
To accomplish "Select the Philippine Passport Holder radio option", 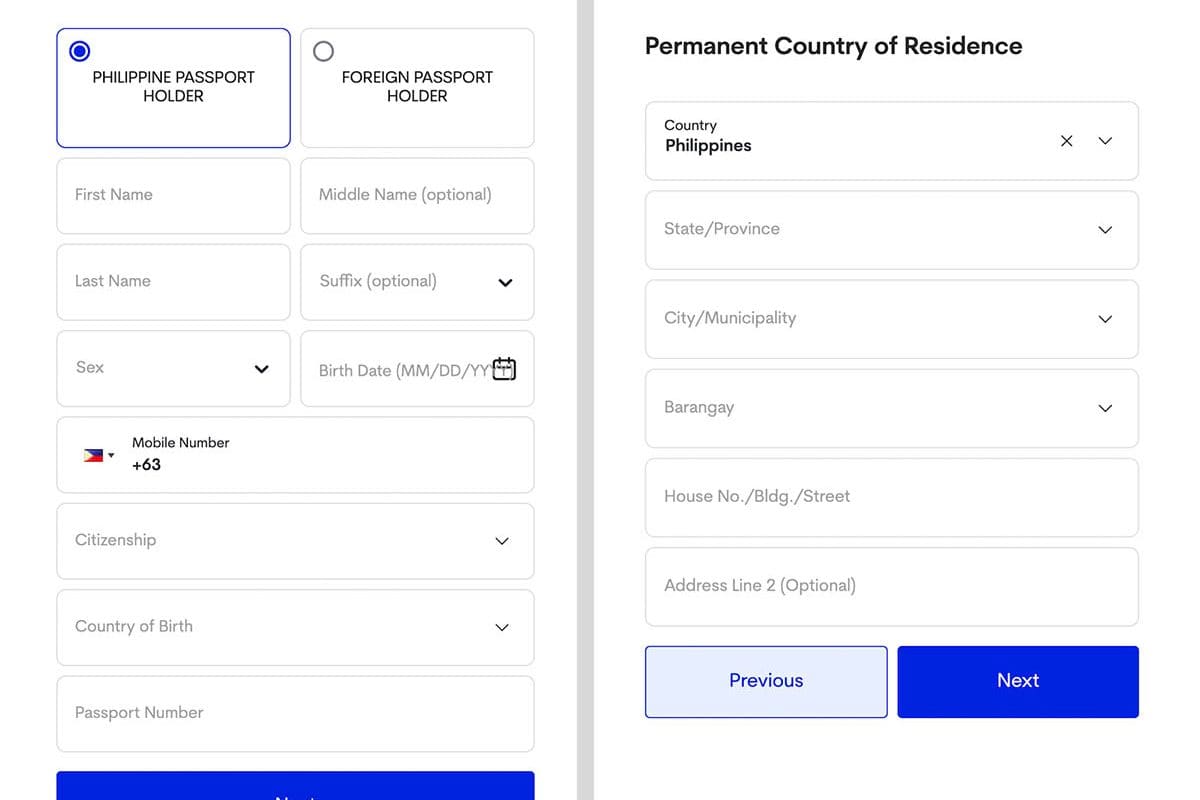I will pos(80,51).
